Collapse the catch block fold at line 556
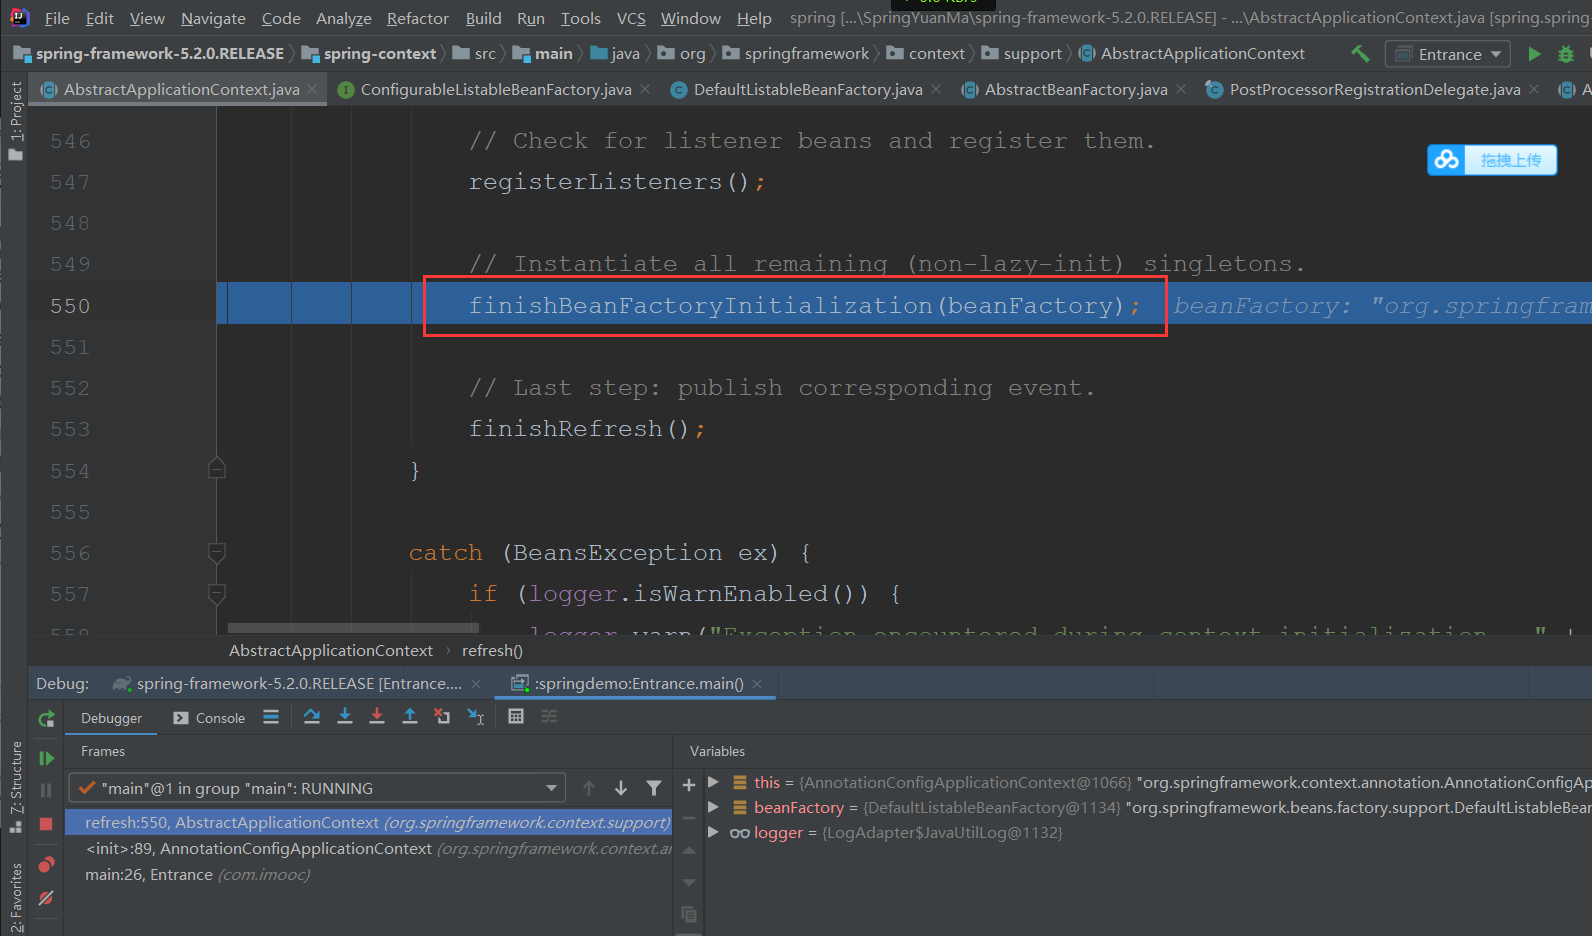This screenshot has width=1592, height=936. click(216, 552)
